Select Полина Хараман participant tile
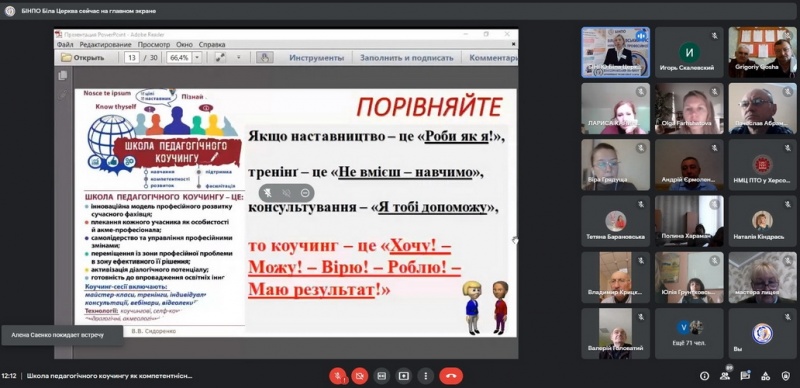This screenshot has height=388, width=800. (x=689, y=221)
